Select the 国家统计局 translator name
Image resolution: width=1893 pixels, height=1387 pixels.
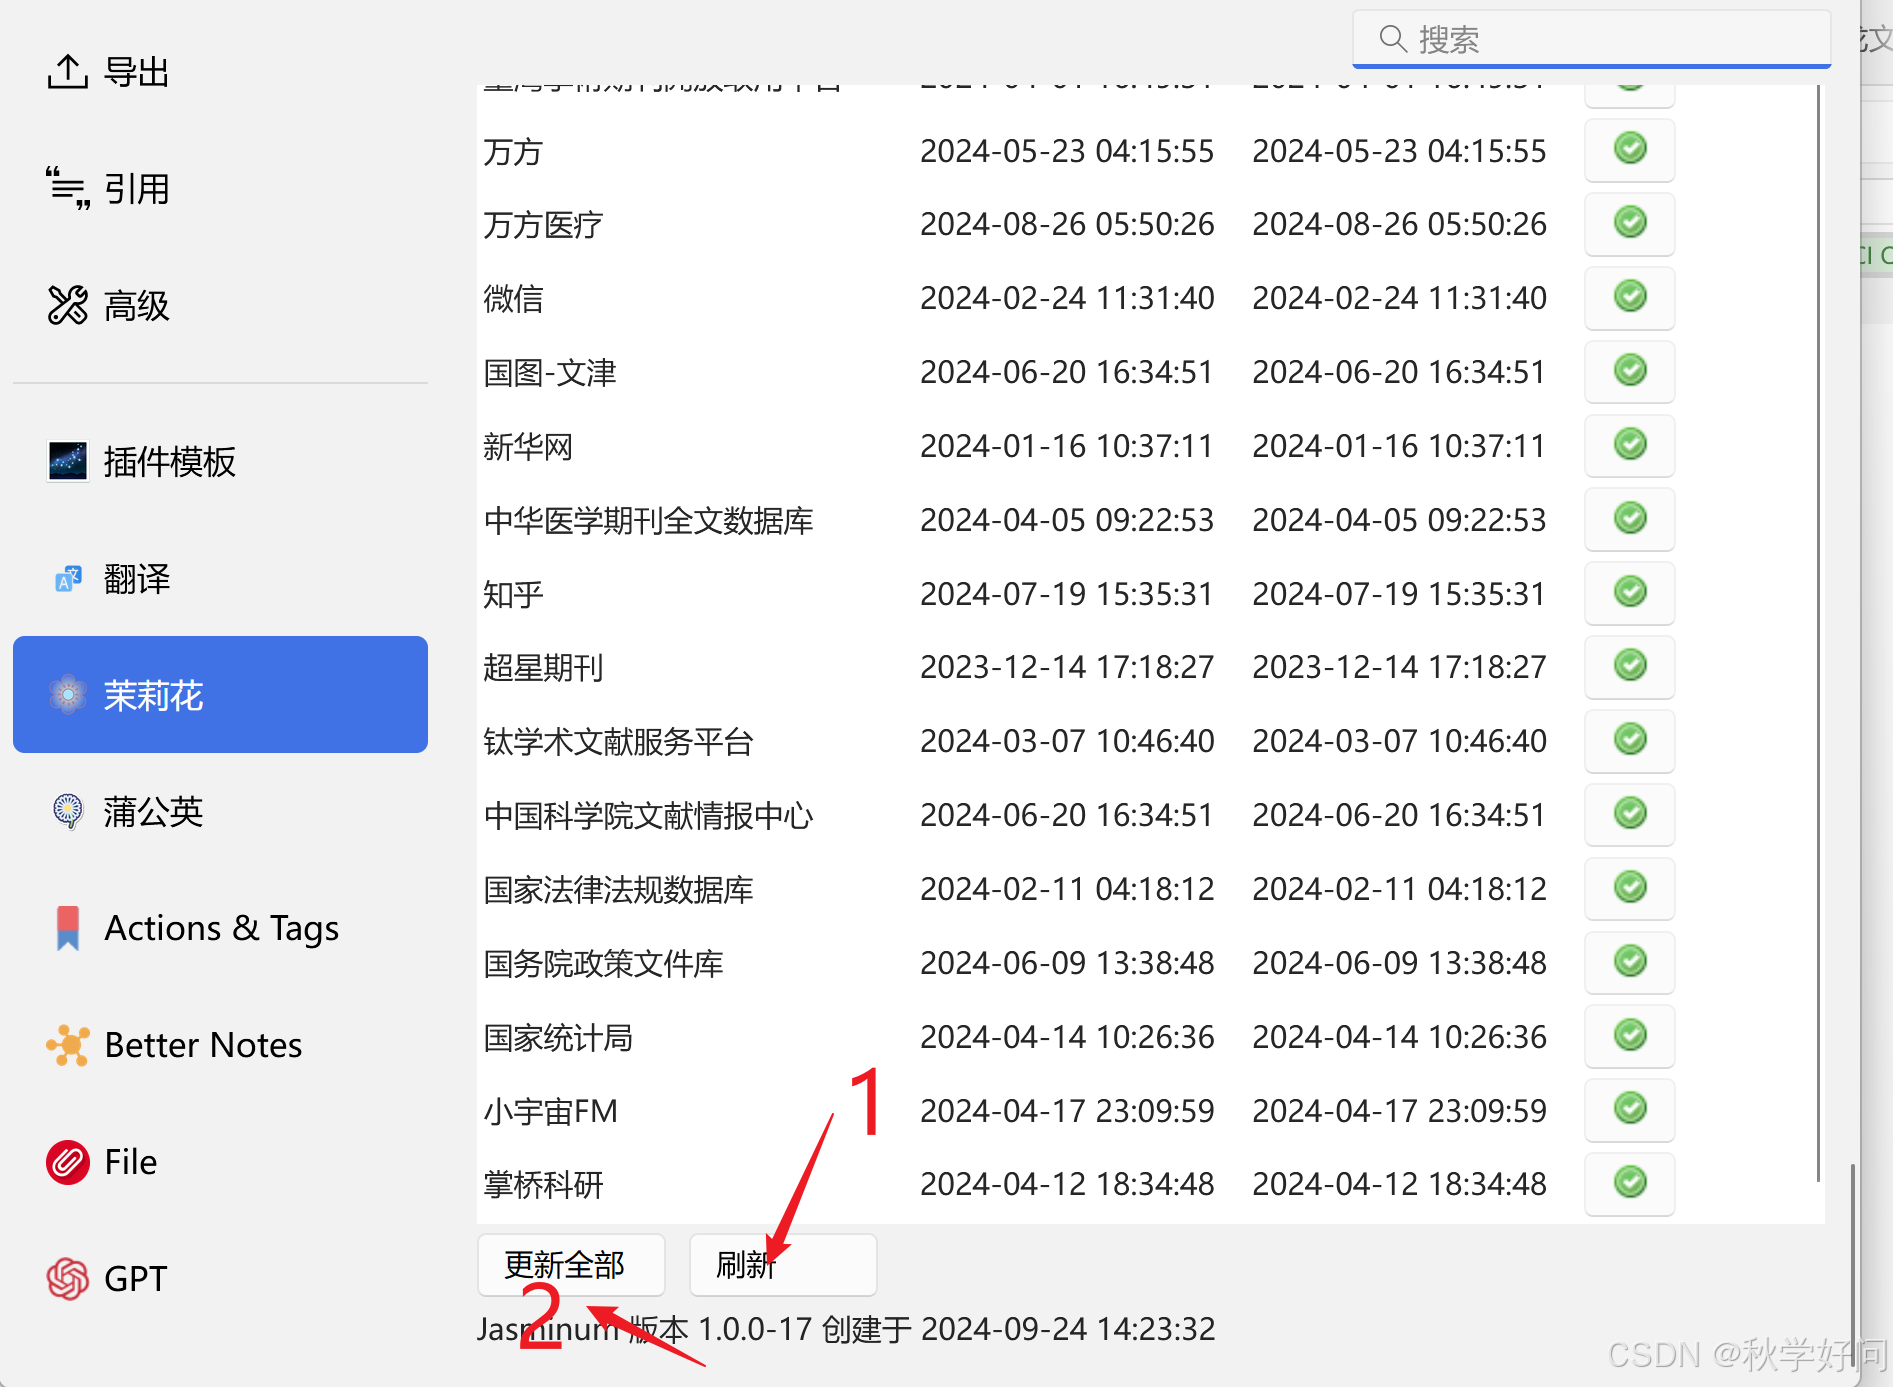pos(558,1038)
